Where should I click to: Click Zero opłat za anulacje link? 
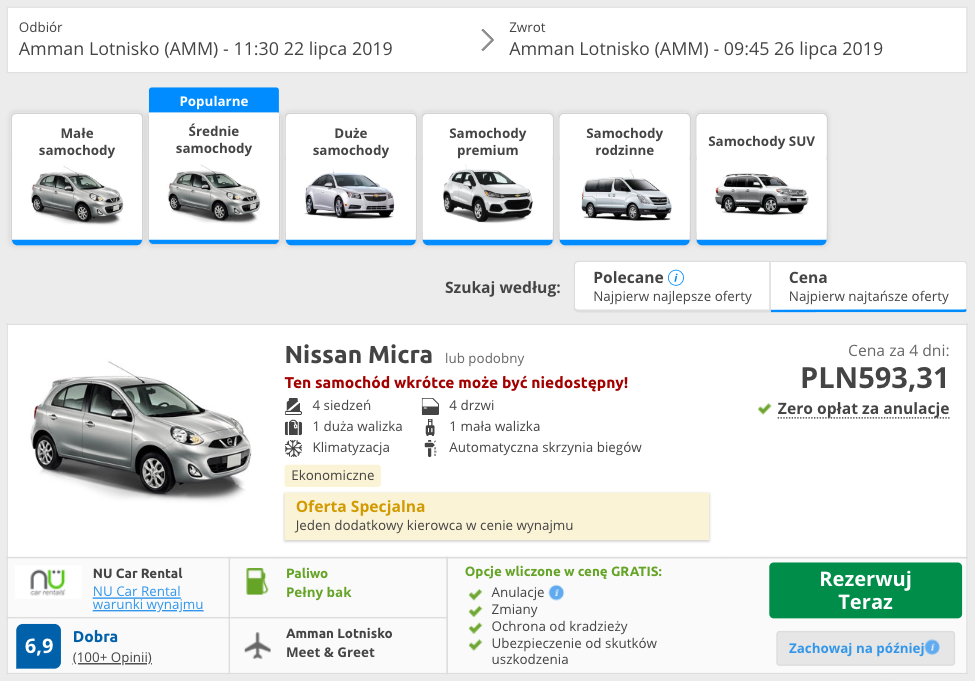863,409
